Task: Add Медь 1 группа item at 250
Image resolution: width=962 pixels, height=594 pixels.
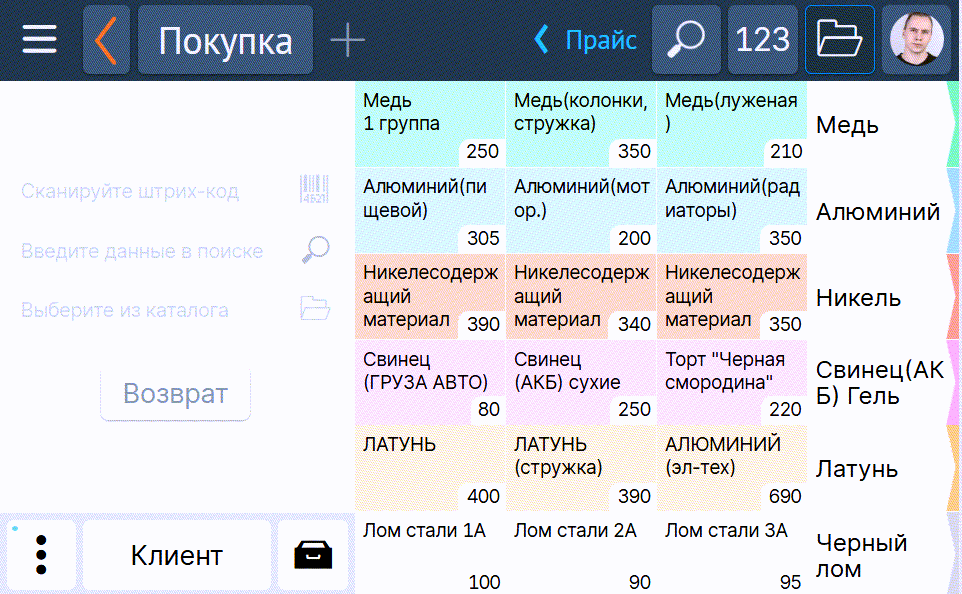Action: click(x=430, y=125)
